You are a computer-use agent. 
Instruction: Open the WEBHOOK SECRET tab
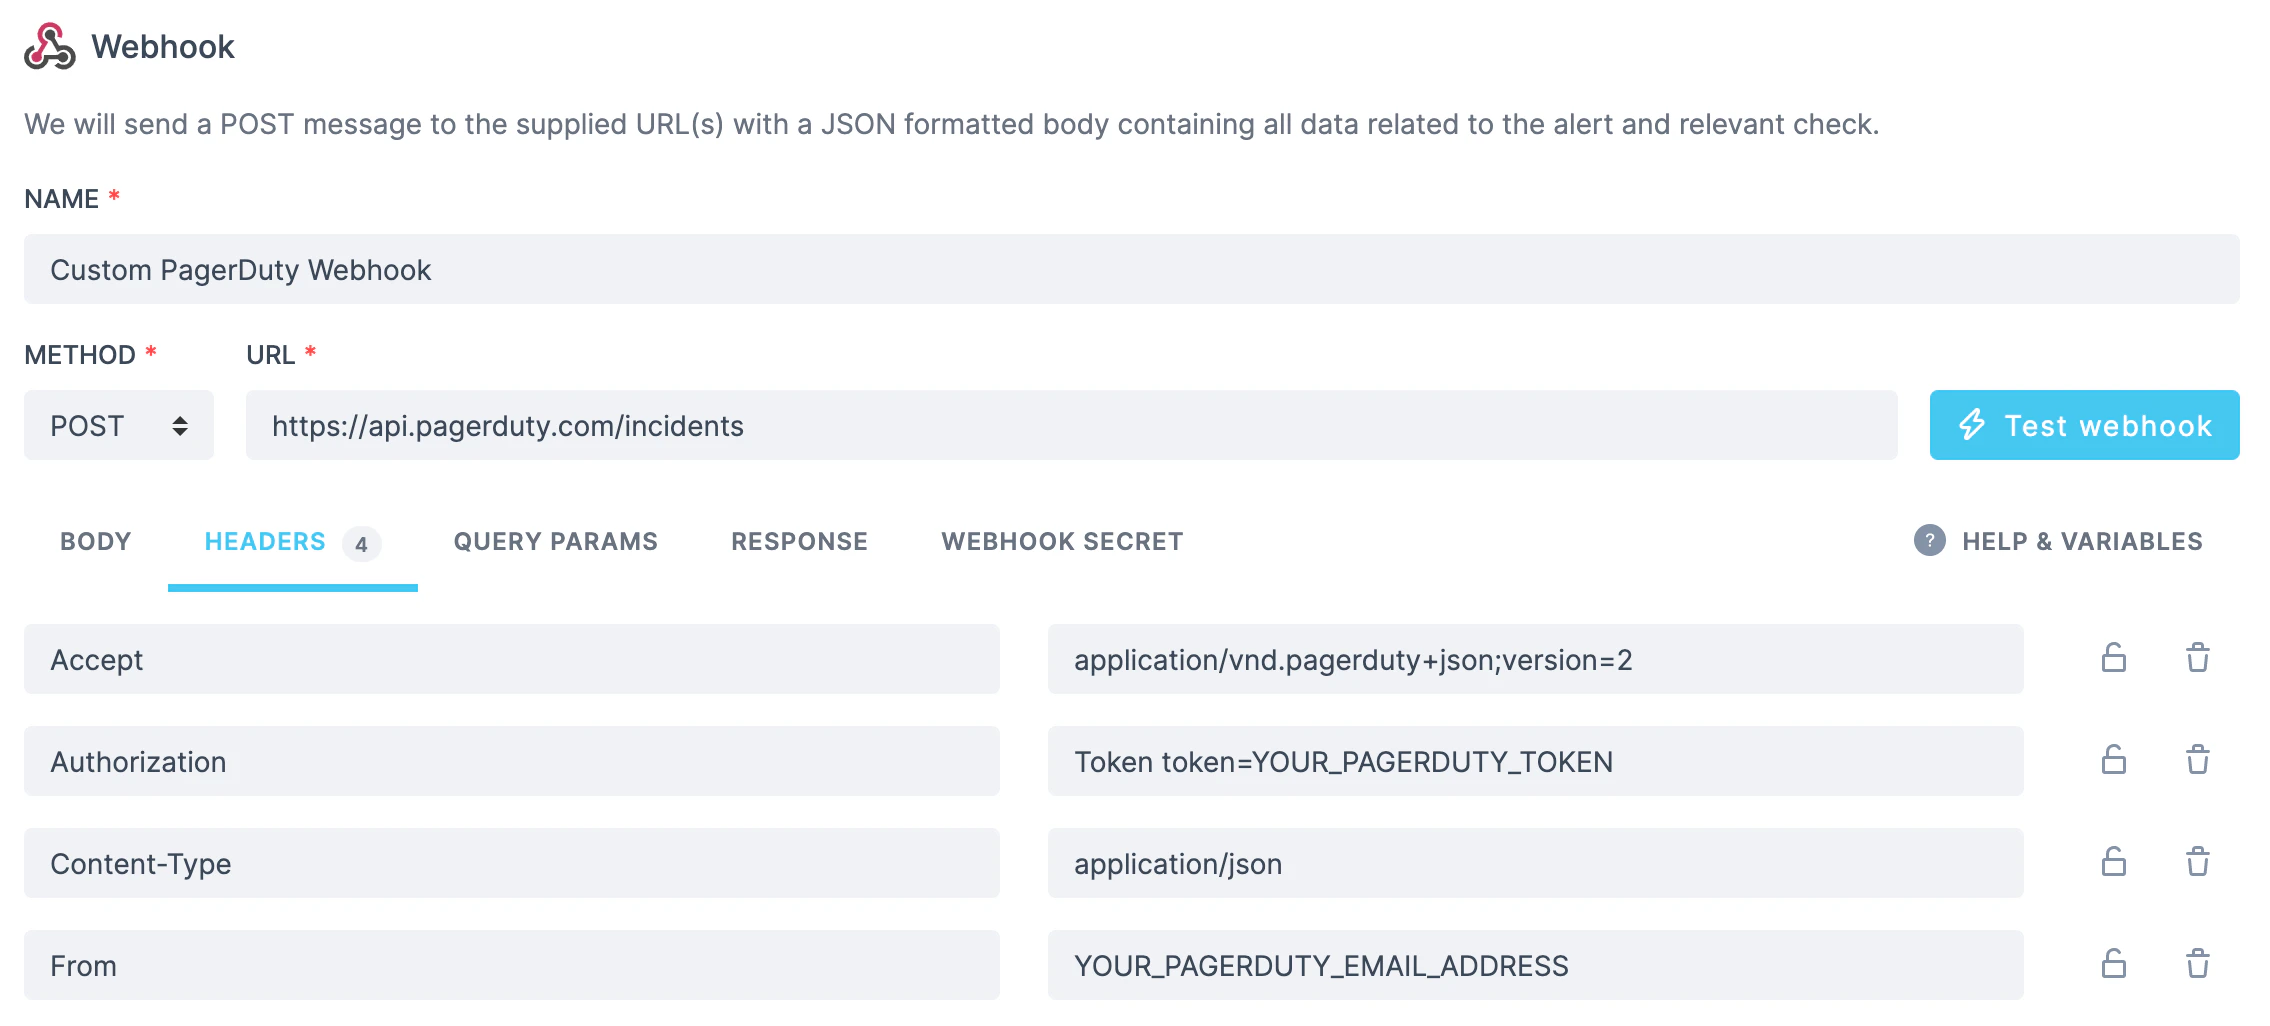click(x=1061, y=541)
